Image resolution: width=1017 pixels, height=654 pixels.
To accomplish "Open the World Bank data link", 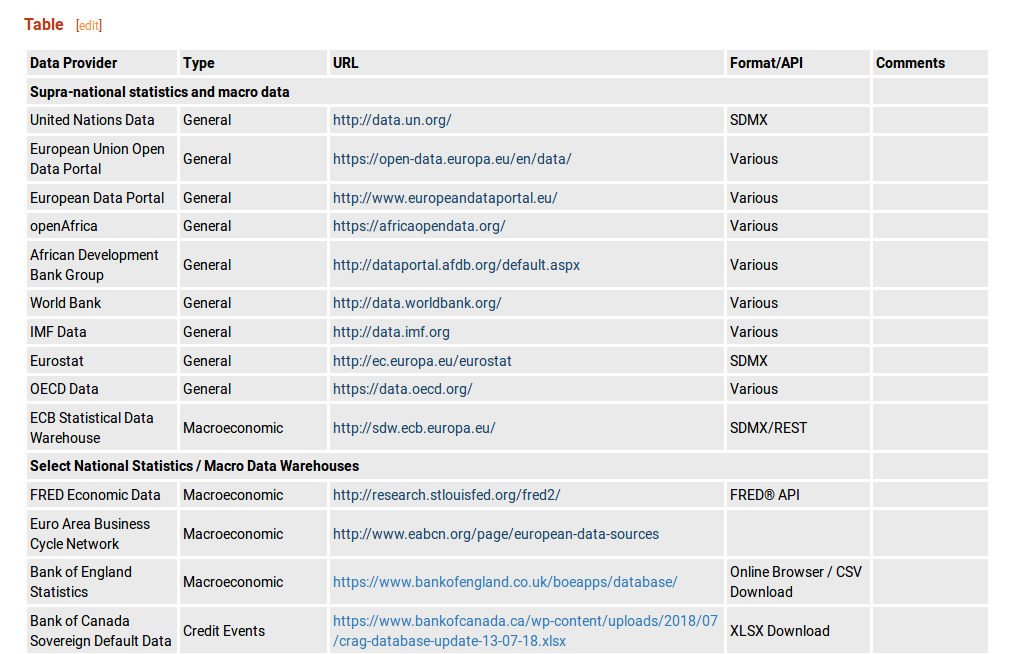I will click(415, 302).
